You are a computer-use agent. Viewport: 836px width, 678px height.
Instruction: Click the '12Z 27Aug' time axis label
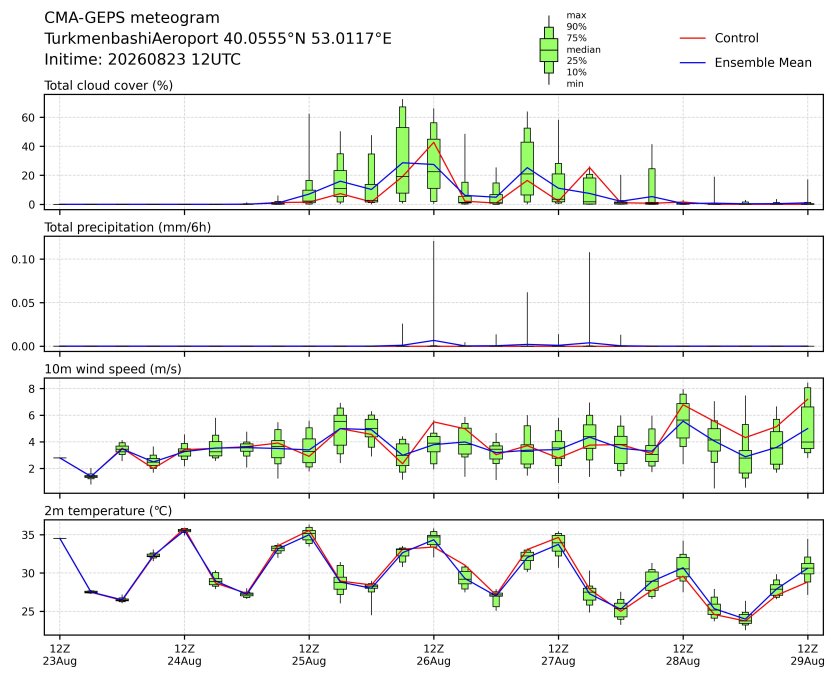558,655
